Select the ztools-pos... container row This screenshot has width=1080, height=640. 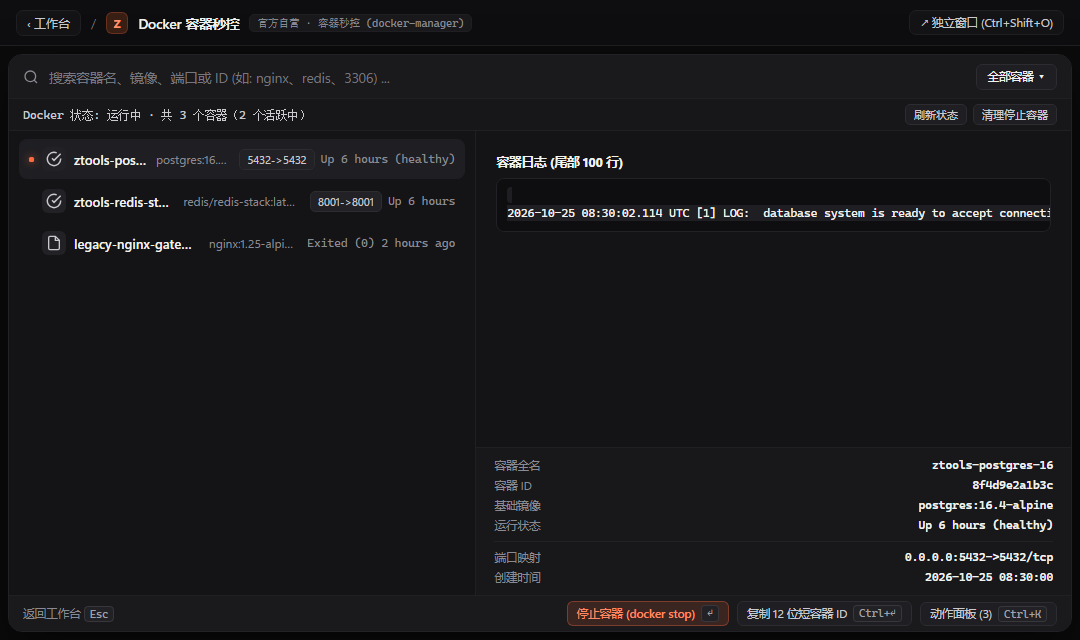point(242,159)
